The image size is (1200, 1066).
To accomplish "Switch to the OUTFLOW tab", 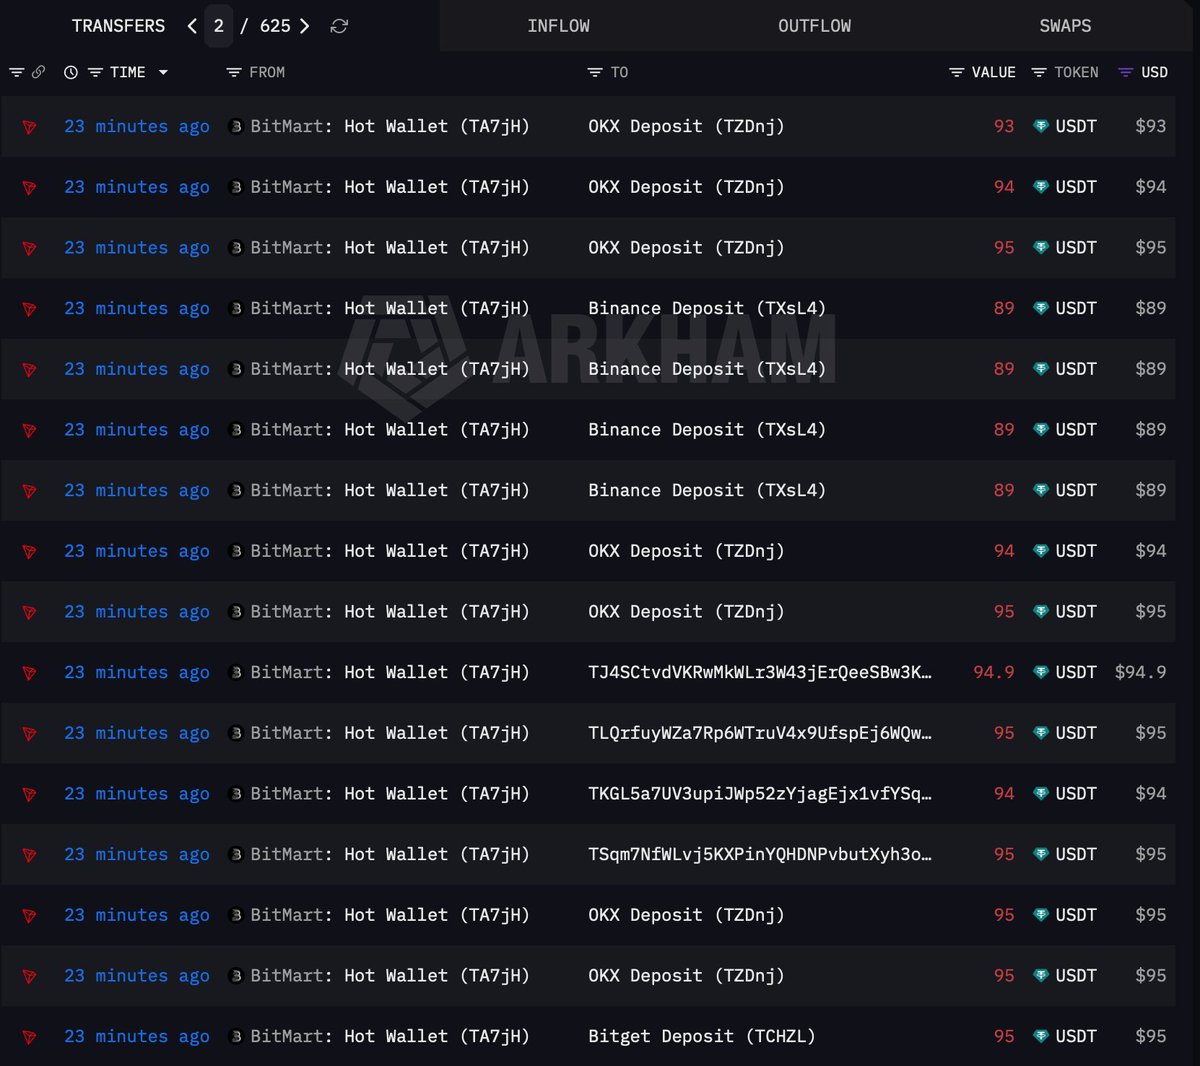I will (814, 26).
